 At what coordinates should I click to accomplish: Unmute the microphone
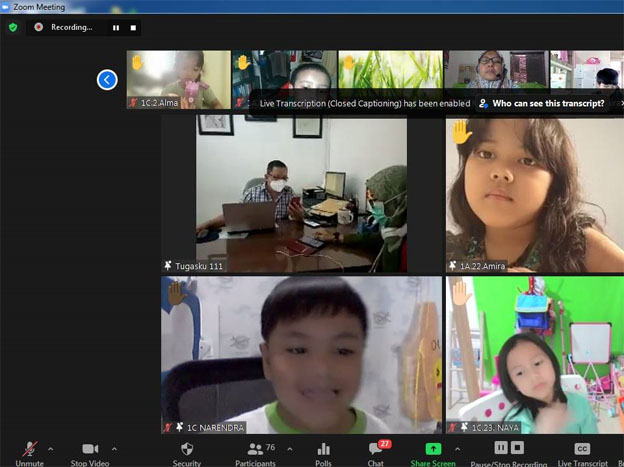[x=29, y=450]
